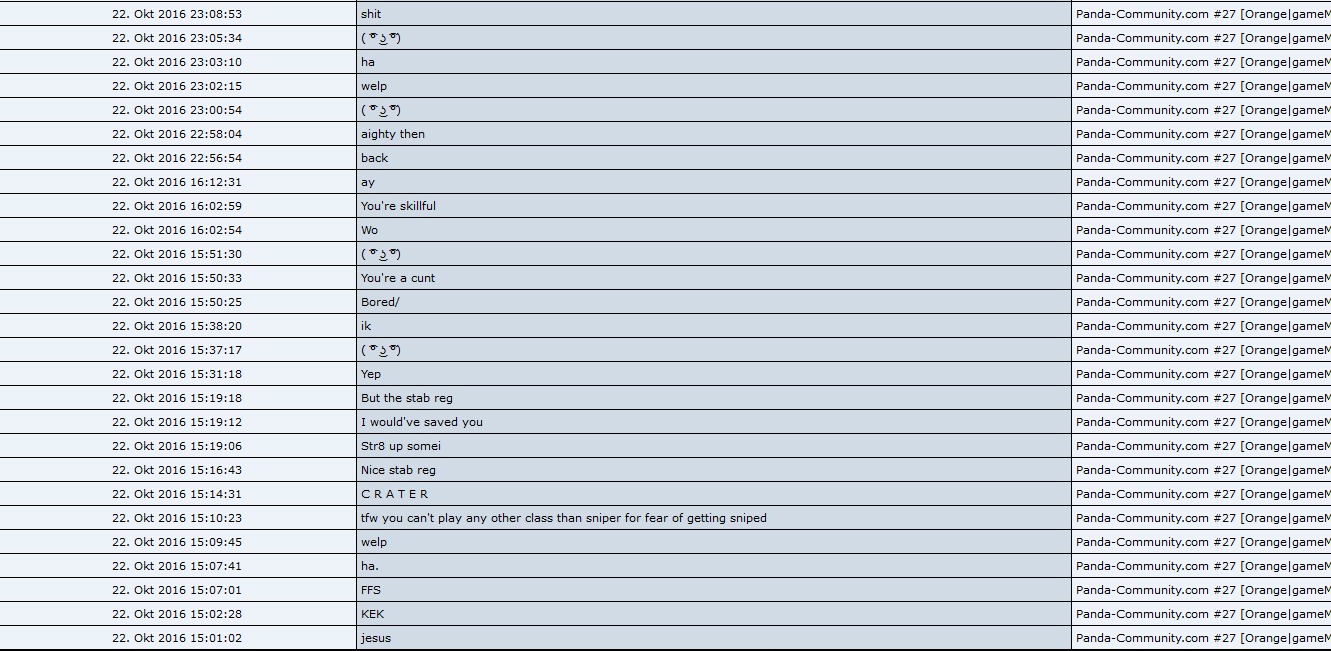Viewport: 1331px width, 651px height.
Task: Click the chat message "You're skillful"
Action: click(398, 206)
